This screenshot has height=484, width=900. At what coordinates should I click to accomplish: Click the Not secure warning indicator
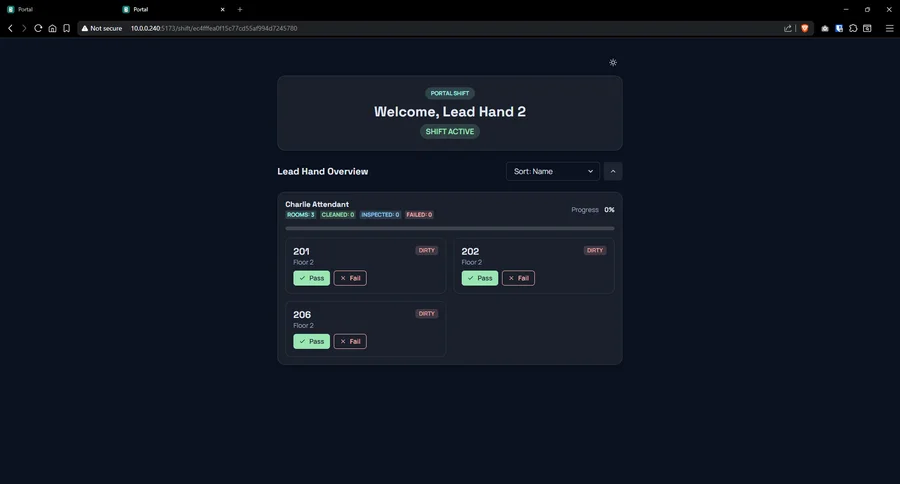[x=102, y=28]
